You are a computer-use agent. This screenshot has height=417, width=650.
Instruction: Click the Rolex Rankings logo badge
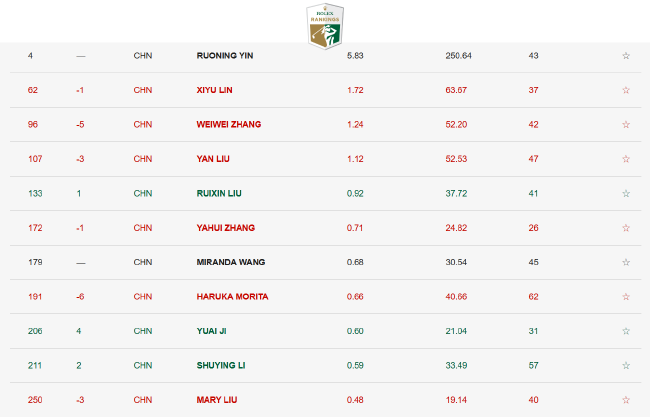click(325, 27)
